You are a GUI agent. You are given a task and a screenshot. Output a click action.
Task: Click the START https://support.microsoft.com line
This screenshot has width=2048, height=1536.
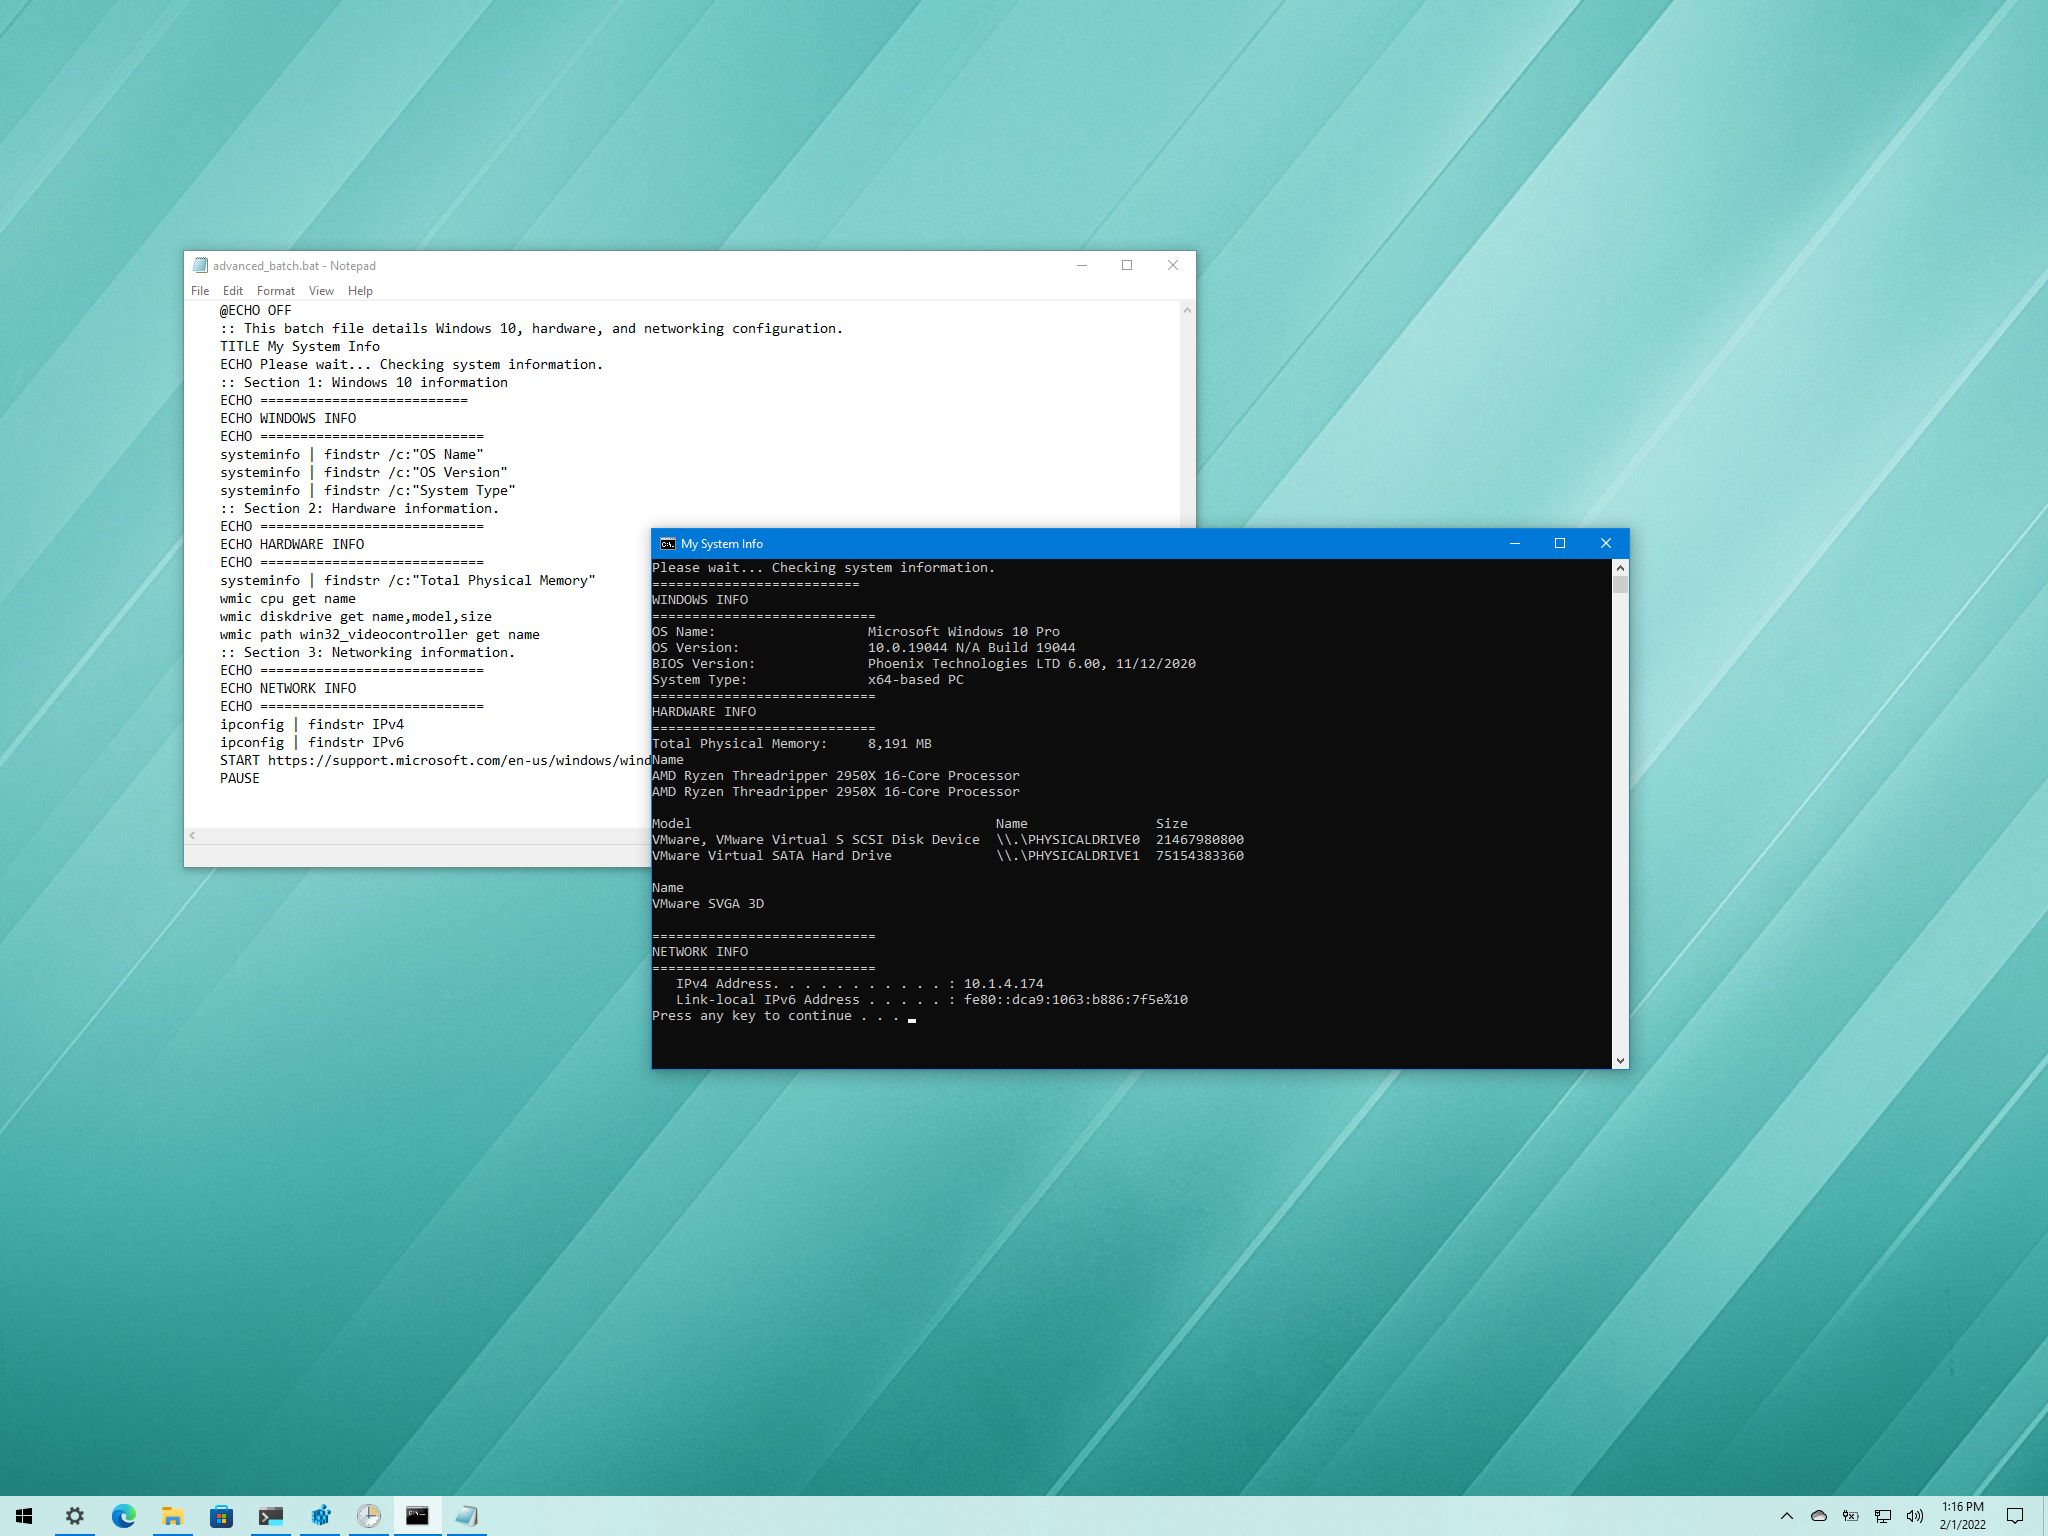[x=435, y=760]
